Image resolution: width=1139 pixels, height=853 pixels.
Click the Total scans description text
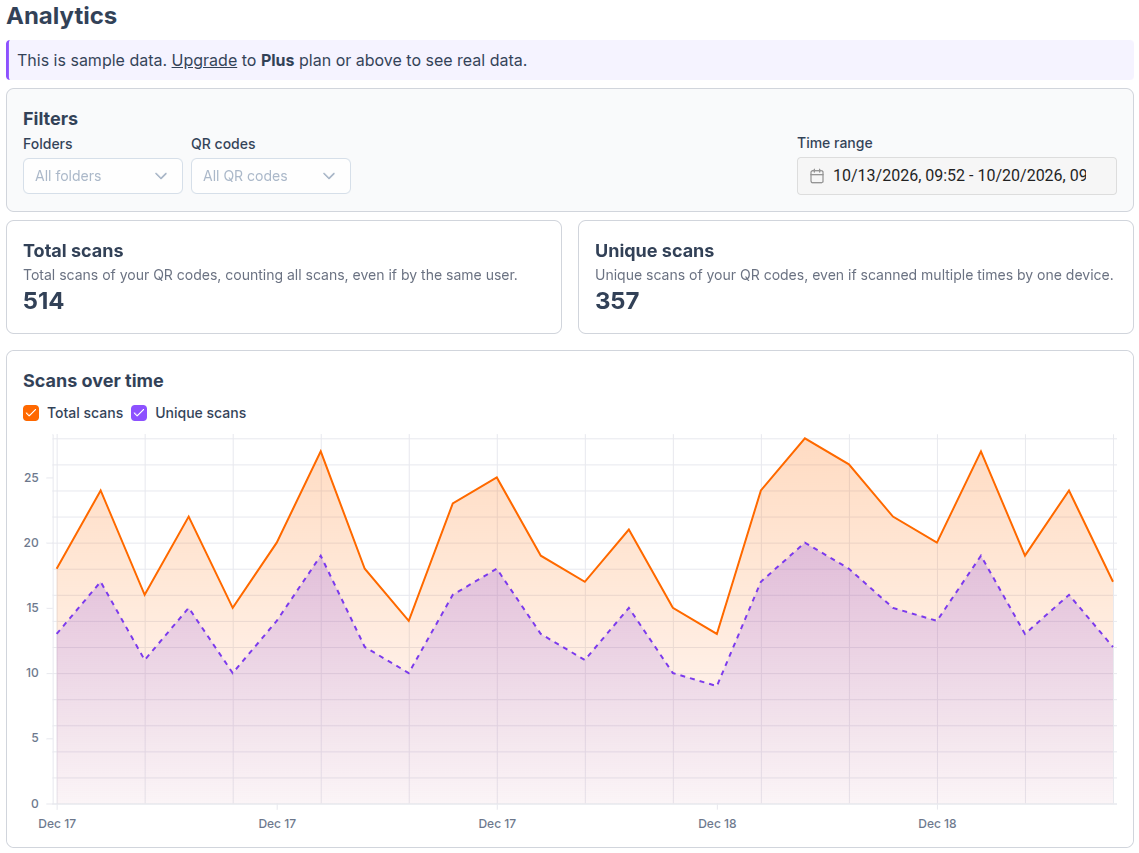coord(270,275)
